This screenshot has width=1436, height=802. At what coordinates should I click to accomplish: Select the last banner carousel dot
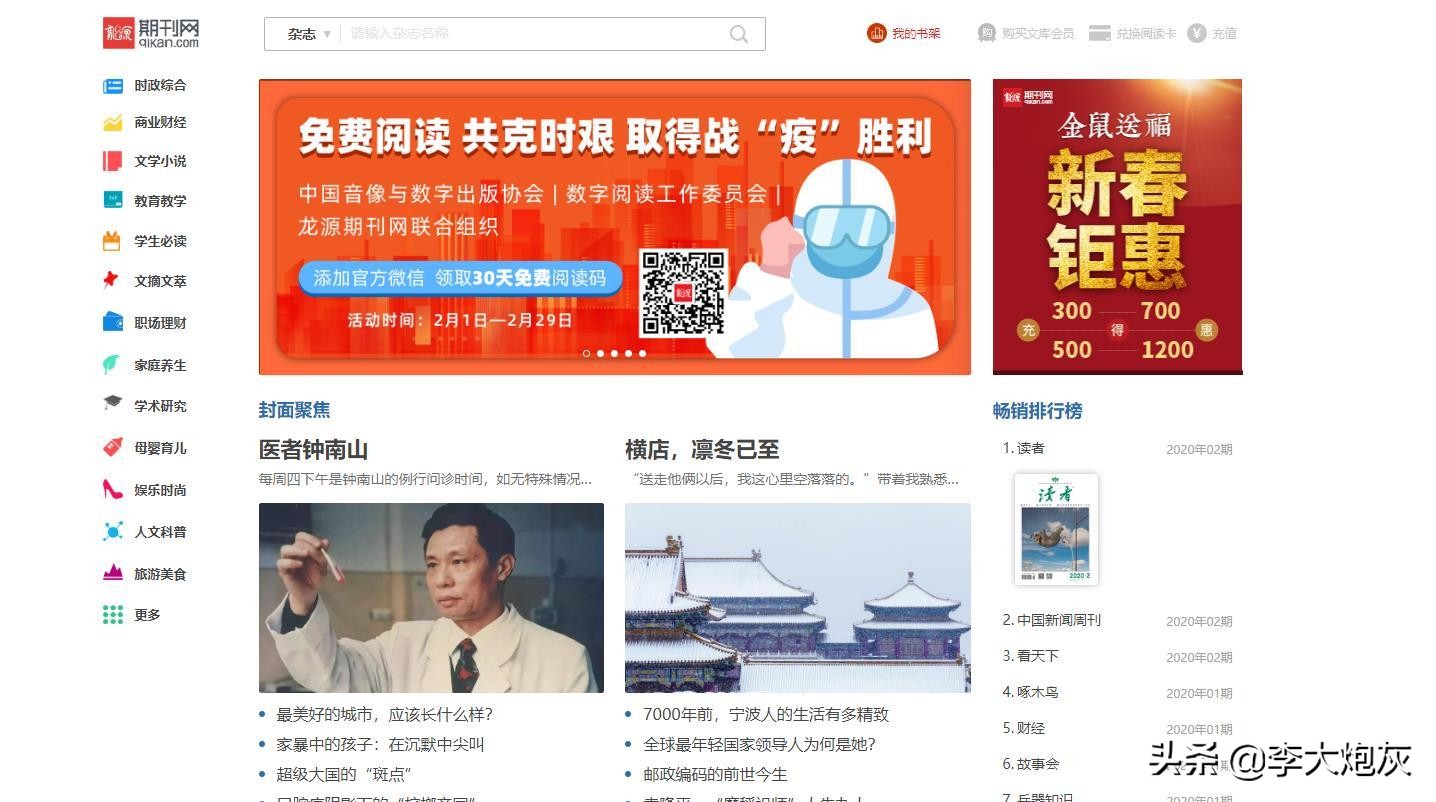point(643,353)
